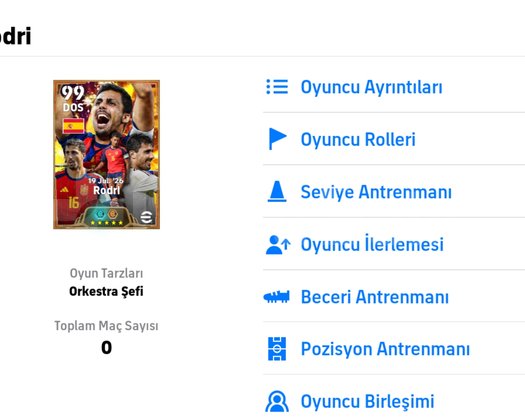The height and width of the screenshot is (420, 525).
Task: Select the Oyun Tarzları label
Action: [106, 273]
